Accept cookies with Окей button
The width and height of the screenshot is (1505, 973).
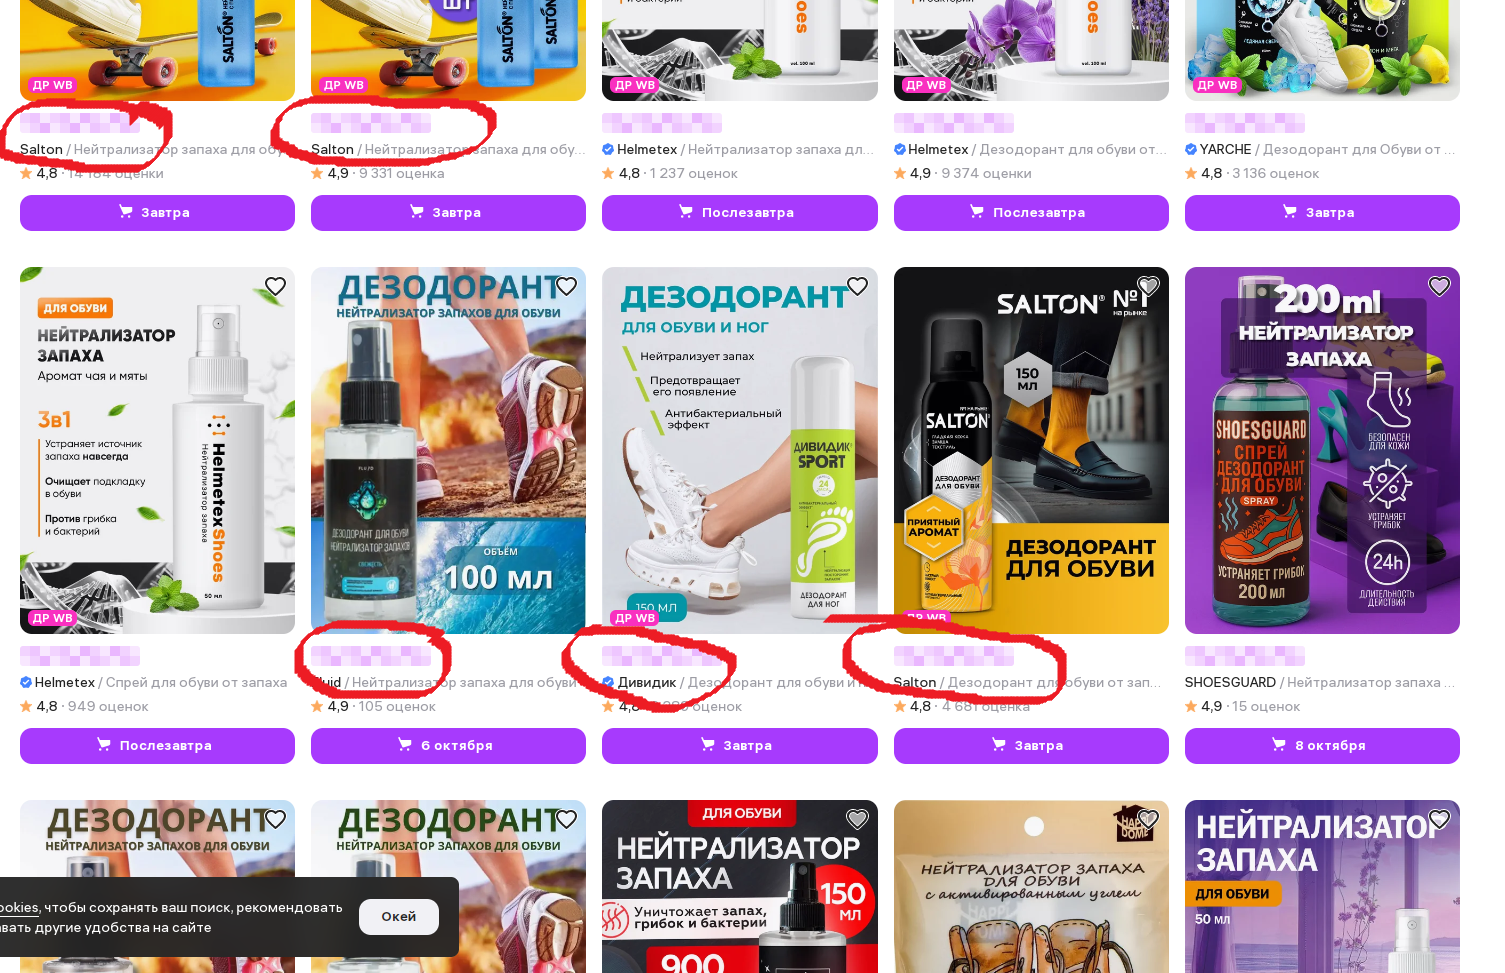[x=398, y=916]
